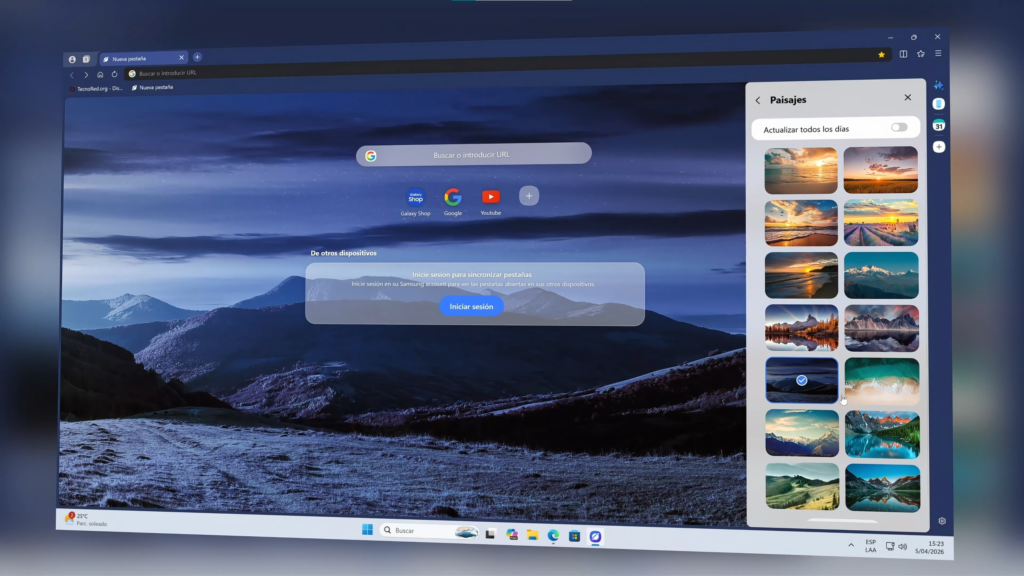Open the calendar icon in sidebar
1024x576 pixels.
coord(939,125)
